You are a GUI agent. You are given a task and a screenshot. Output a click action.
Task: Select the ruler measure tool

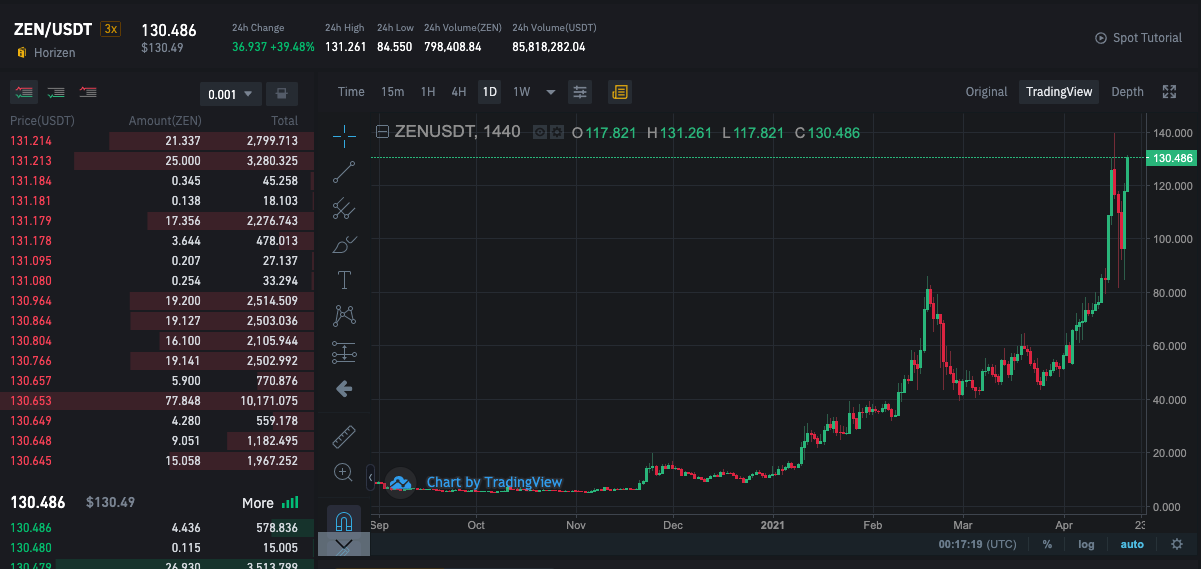pos(344,437)
